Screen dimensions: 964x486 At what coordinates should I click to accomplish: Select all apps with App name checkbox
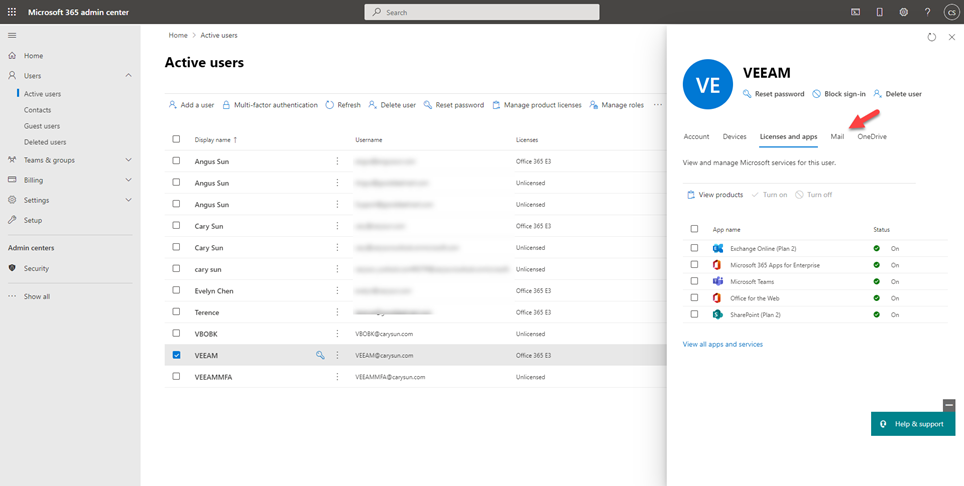click(x=694, y=229)
